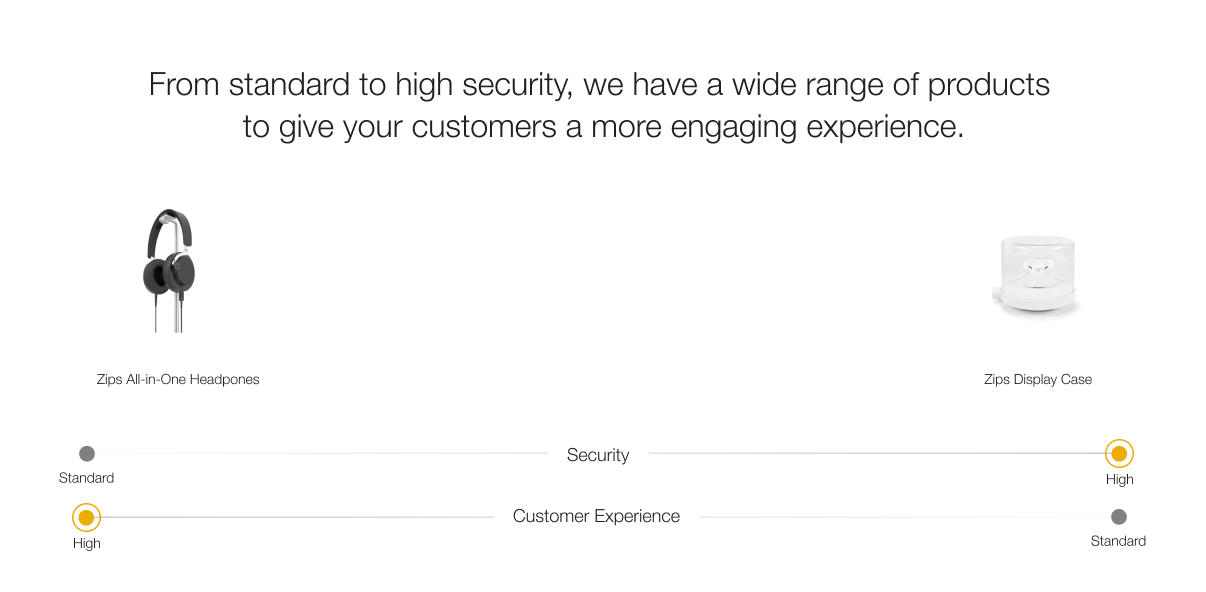Click Customer Experience track right of its title
The height and width of the screenshot is (592, 1206).
click(900, 517)
